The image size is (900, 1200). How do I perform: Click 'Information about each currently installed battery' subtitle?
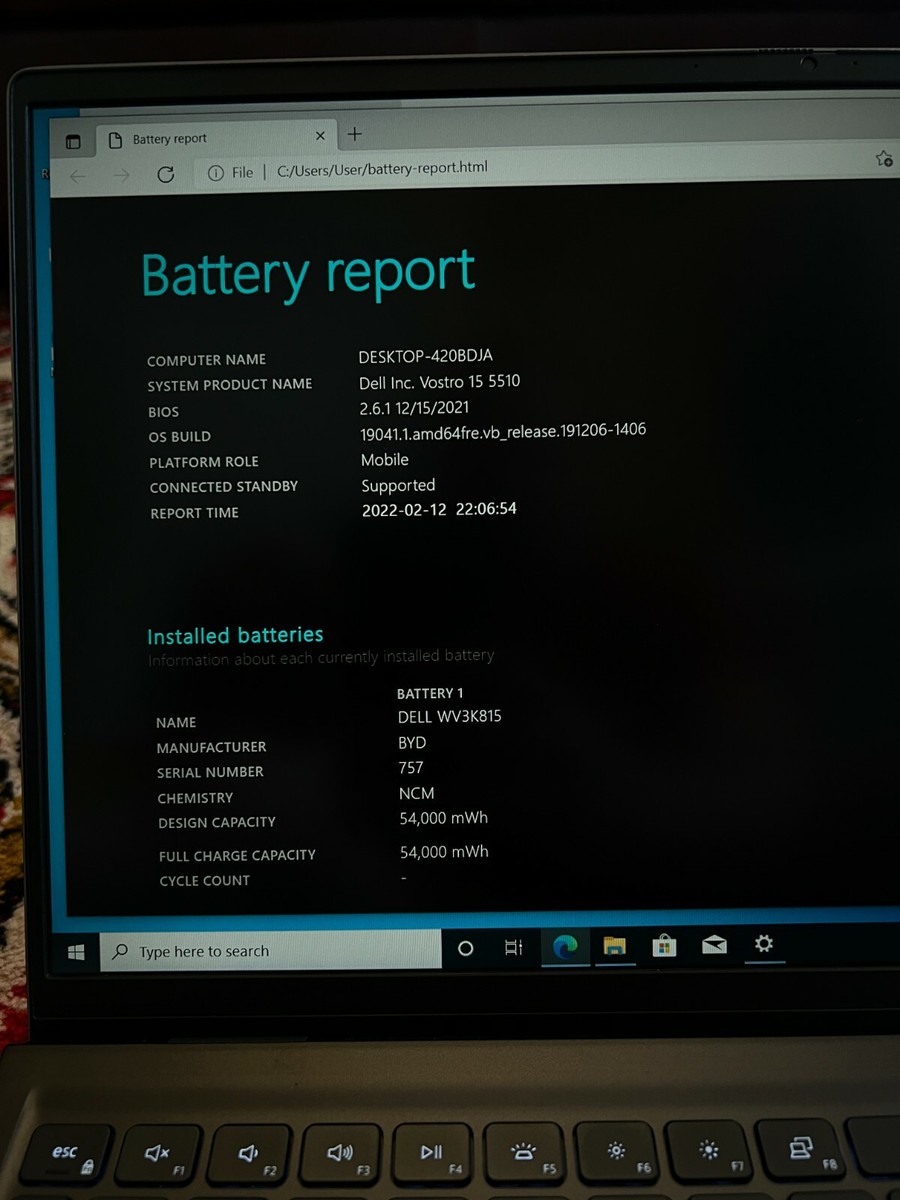point(321,657)
